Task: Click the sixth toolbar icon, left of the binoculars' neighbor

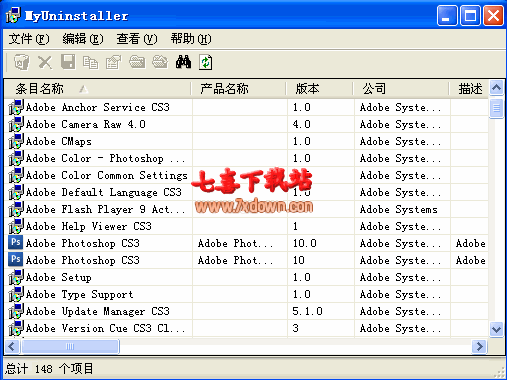Action: (x=137, y=62)
